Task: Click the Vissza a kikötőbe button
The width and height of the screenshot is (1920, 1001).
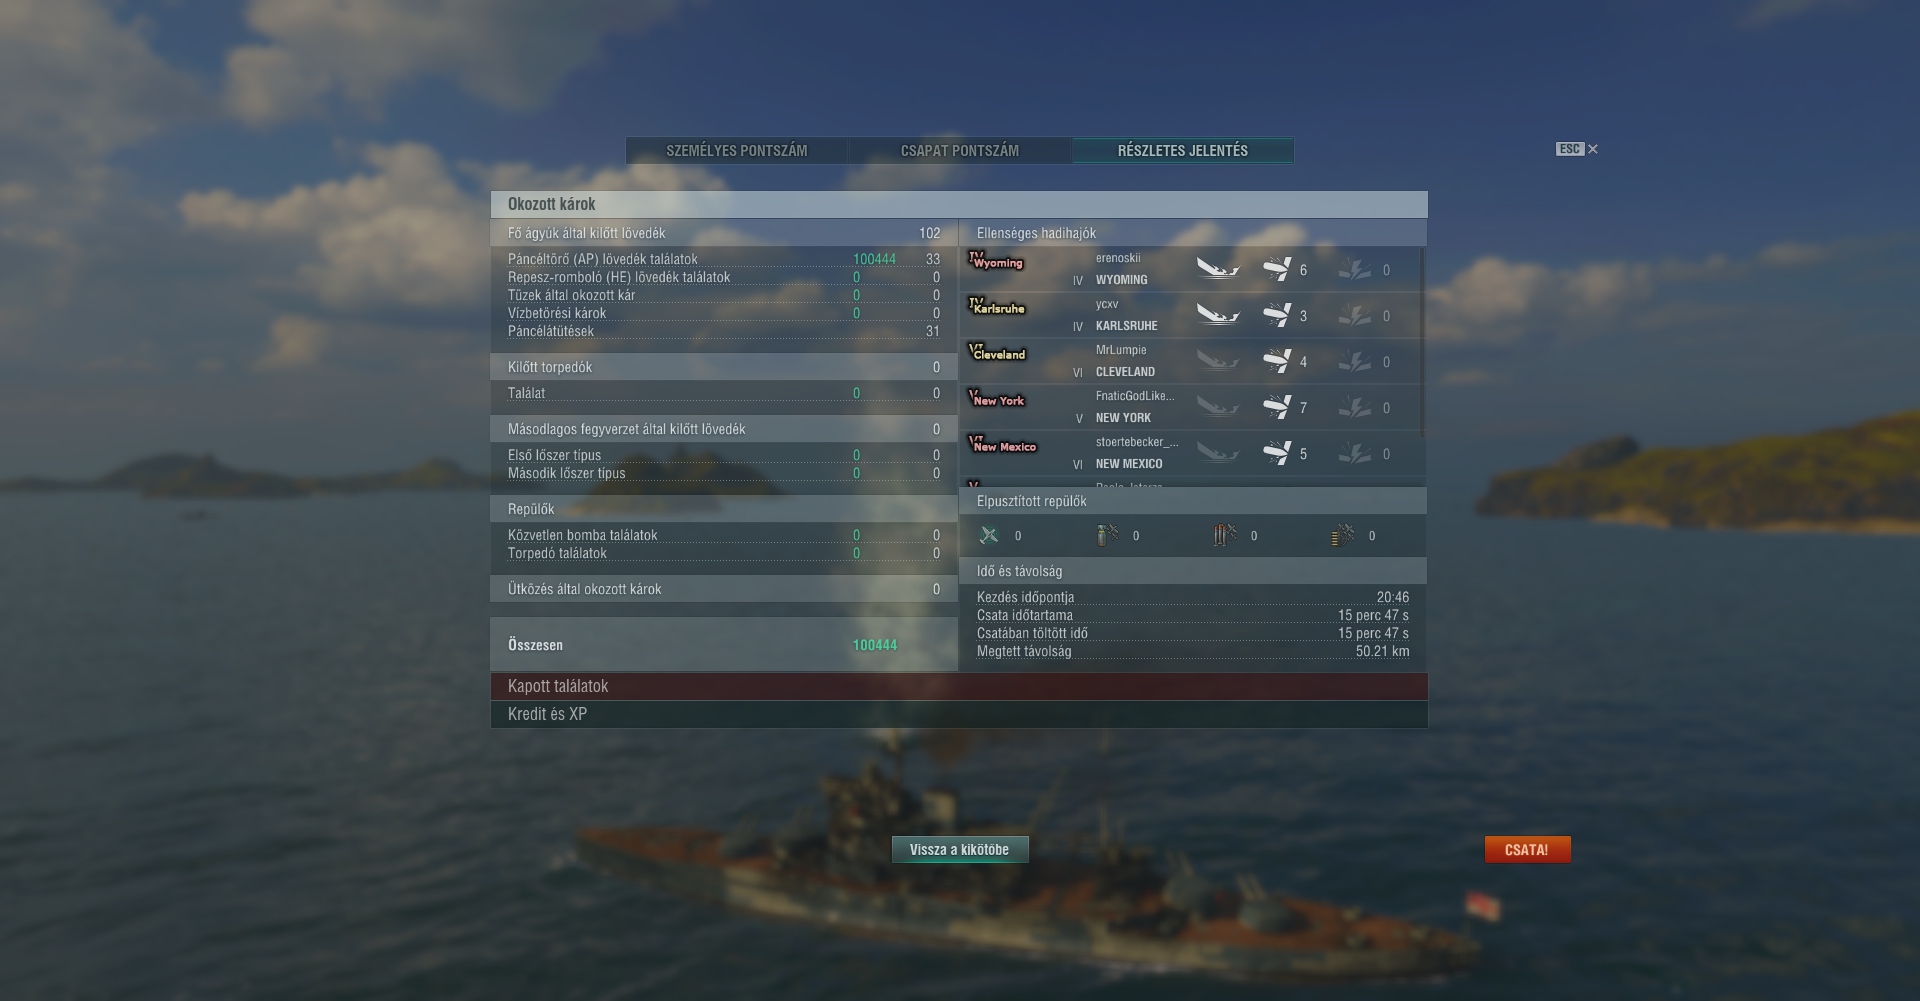Action: [960, 849]
